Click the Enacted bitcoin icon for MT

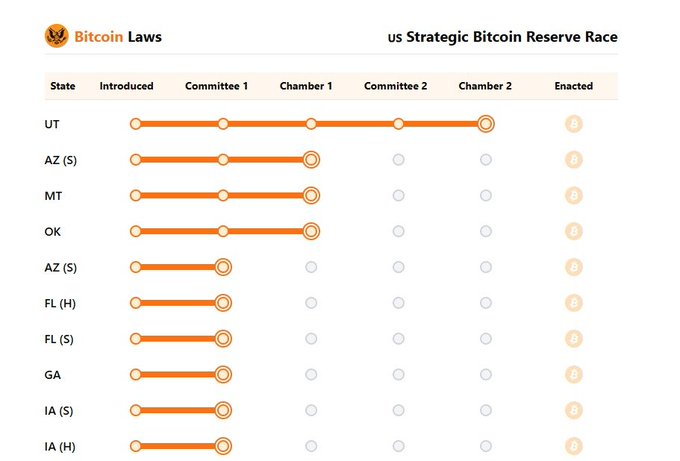coord(573,196)
